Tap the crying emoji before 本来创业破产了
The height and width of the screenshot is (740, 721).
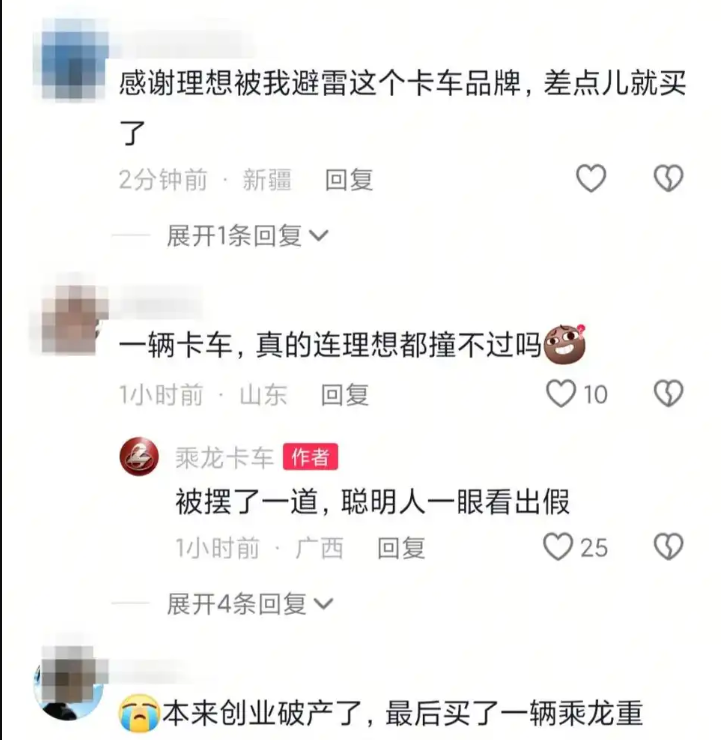139,713
